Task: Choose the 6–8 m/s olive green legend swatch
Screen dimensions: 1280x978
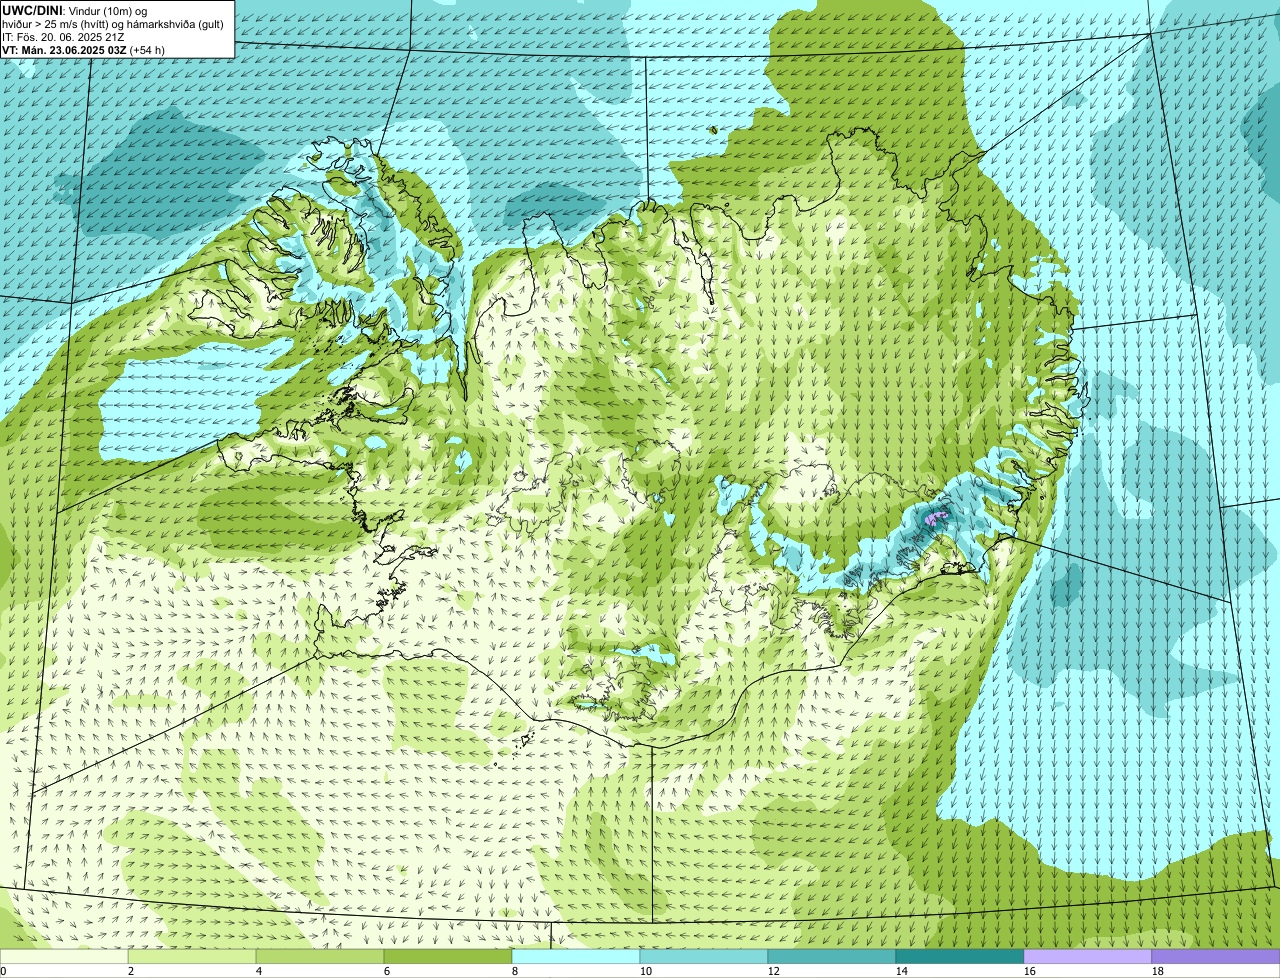Action: coord(448,956)
